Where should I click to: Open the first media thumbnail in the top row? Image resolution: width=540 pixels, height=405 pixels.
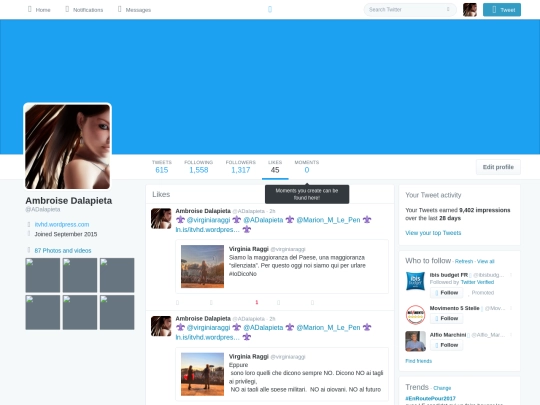click(x=43, y=275)
